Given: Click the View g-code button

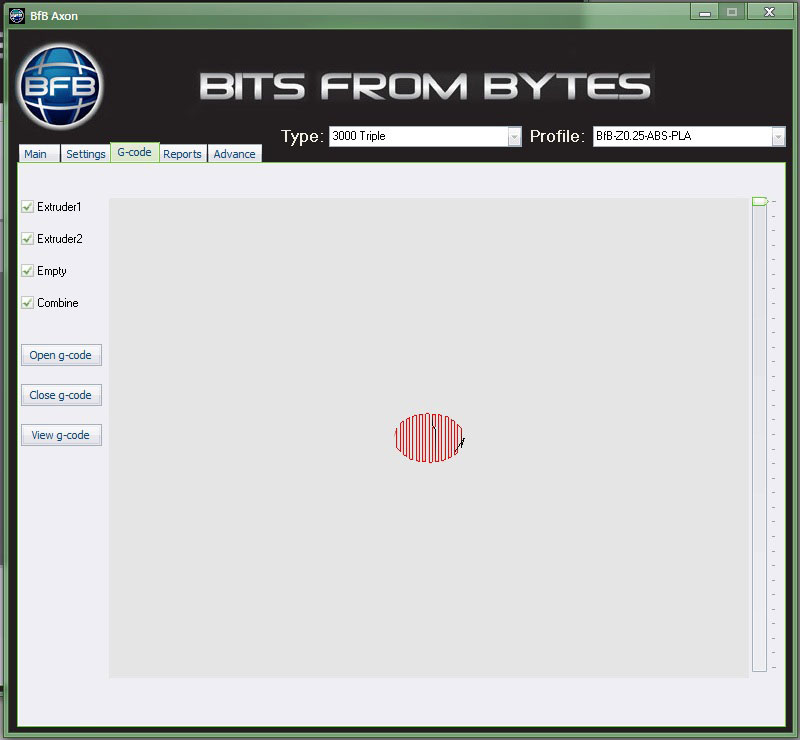Looking at the screenshot, I should (x=61, y=435).
